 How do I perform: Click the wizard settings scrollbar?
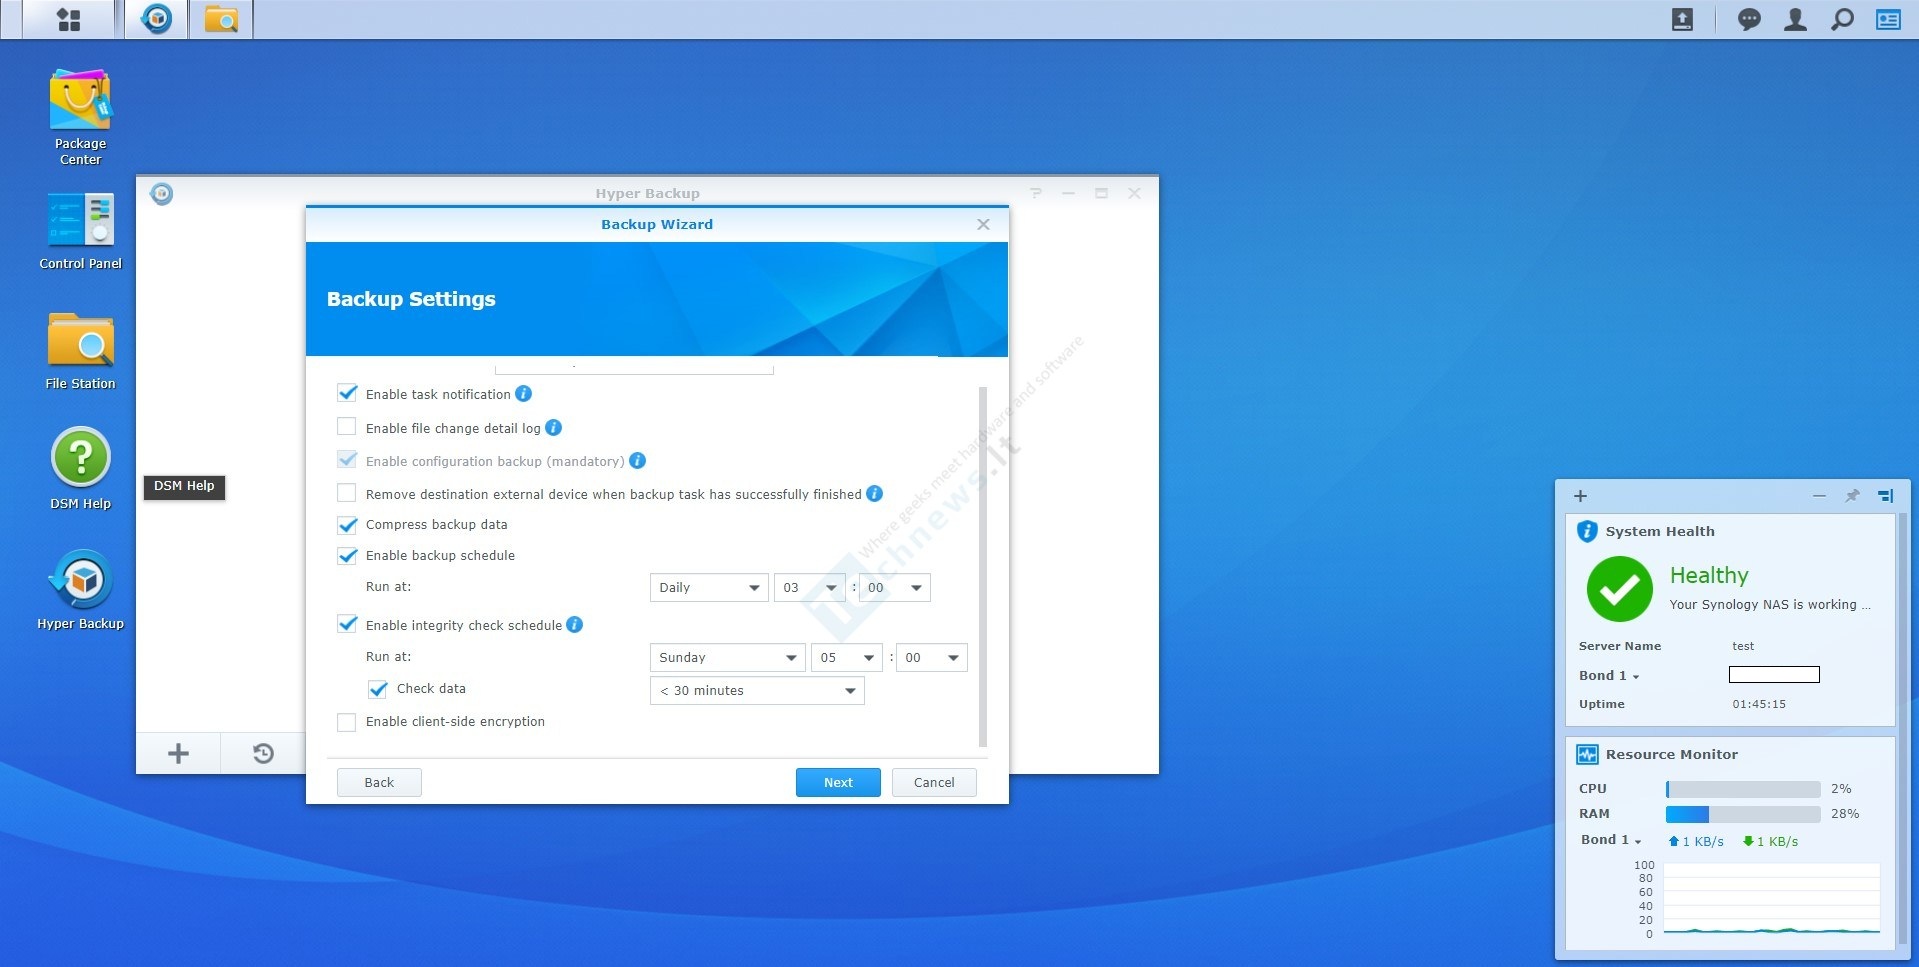tap(983, 566)
